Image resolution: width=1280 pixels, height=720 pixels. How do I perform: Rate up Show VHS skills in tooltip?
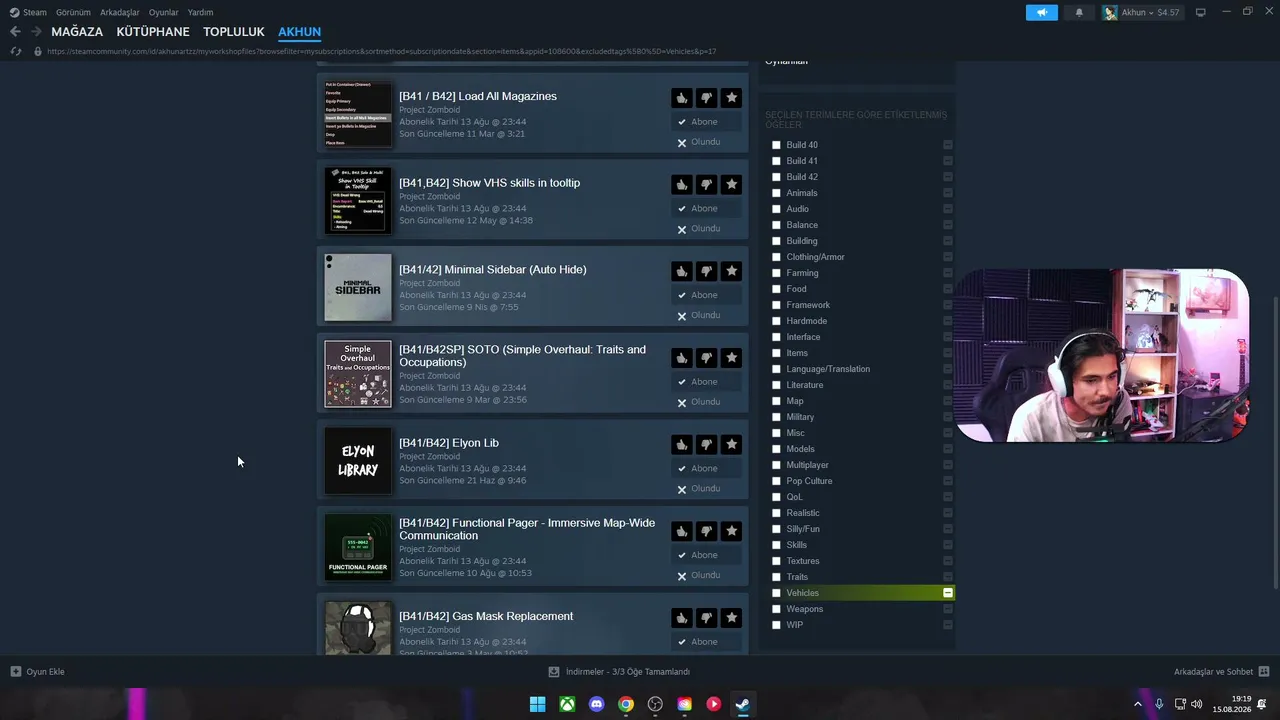coord(681,185)
